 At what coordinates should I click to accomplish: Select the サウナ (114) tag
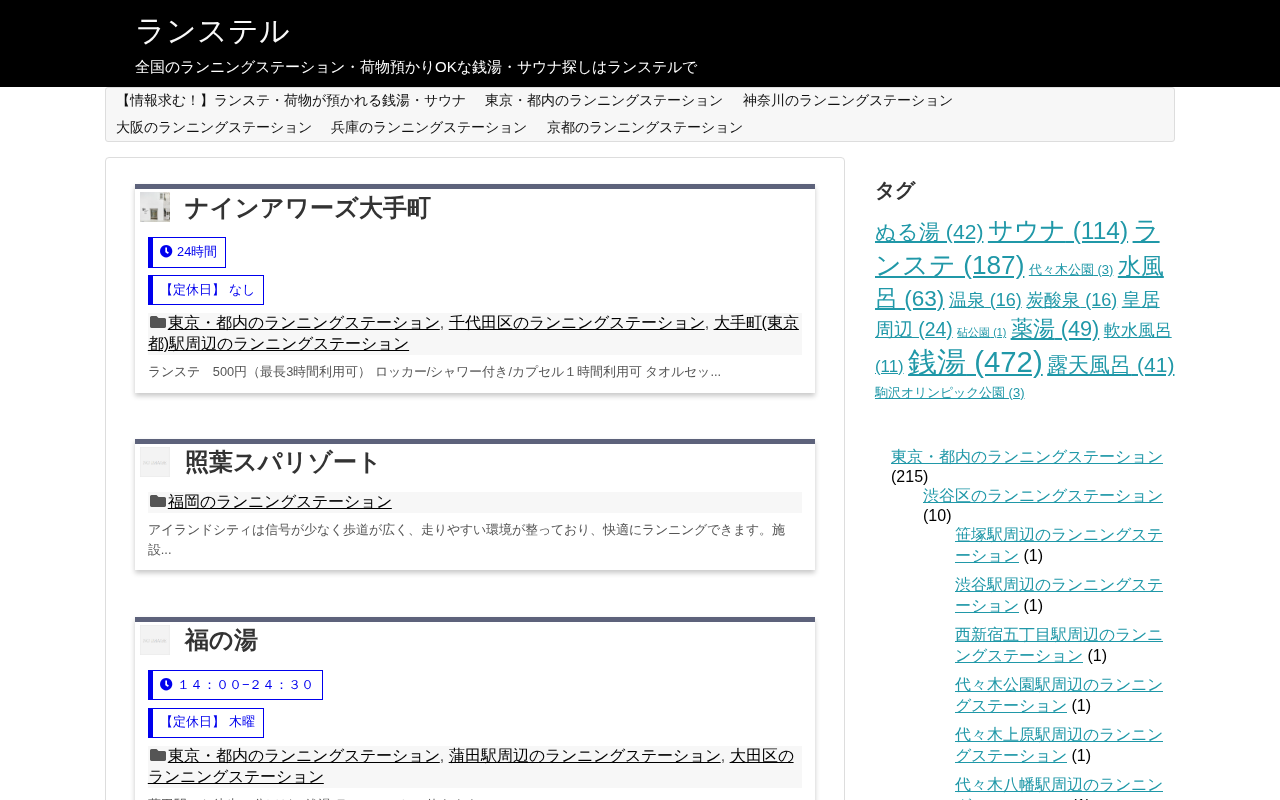click(1058, 231)
